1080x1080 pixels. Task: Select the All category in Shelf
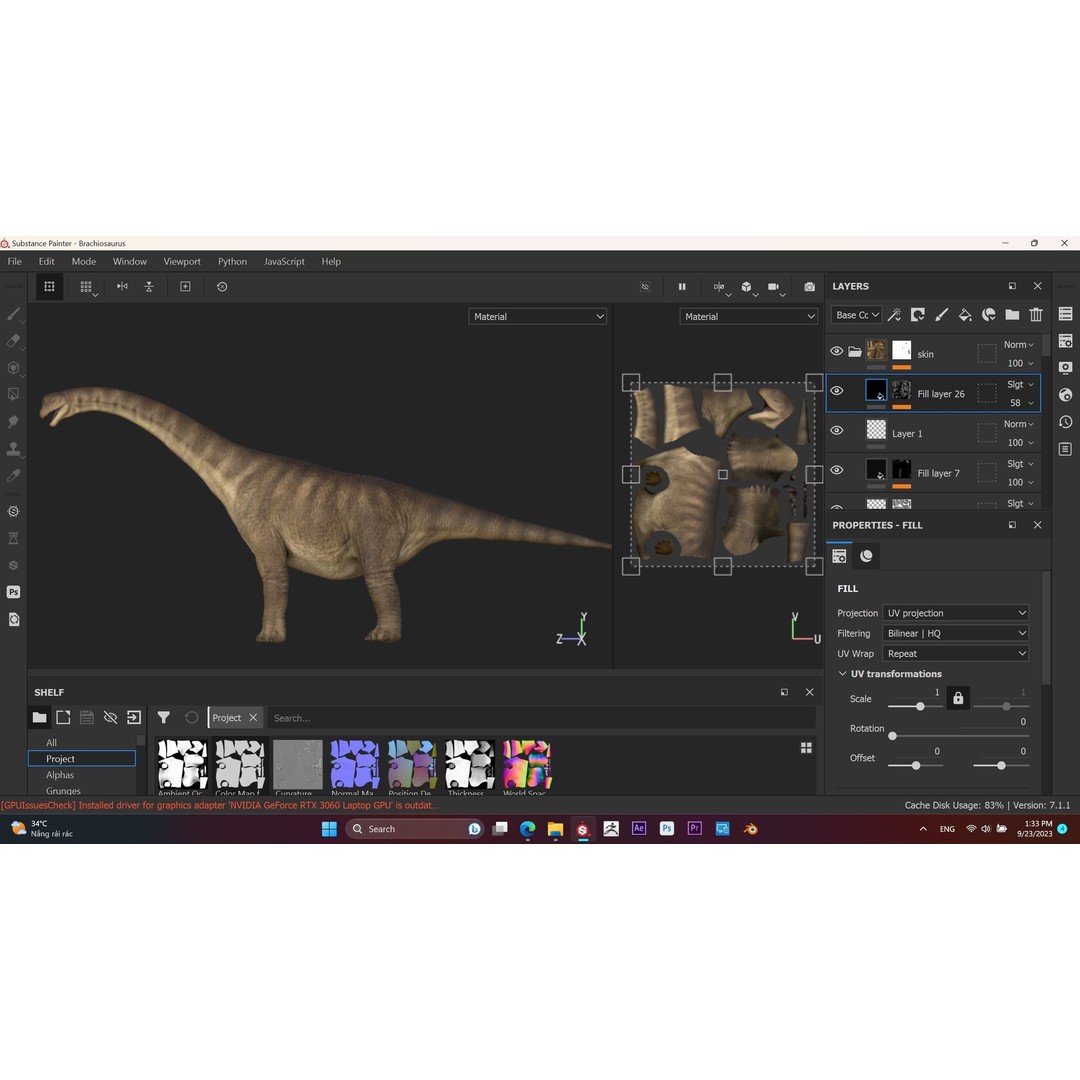[52, 742]
